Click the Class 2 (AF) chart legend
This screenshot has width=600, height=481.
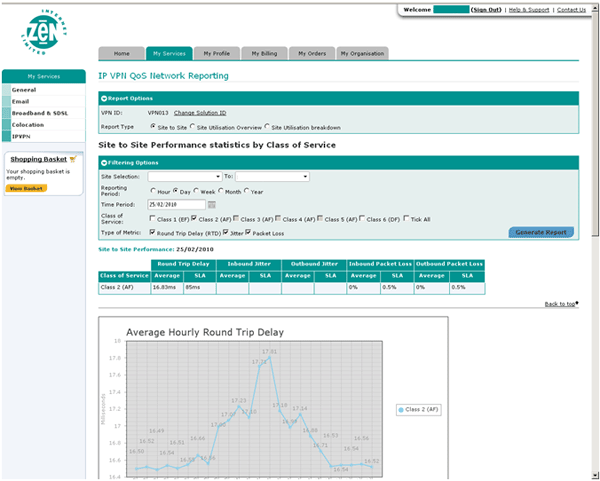[419, 410]
